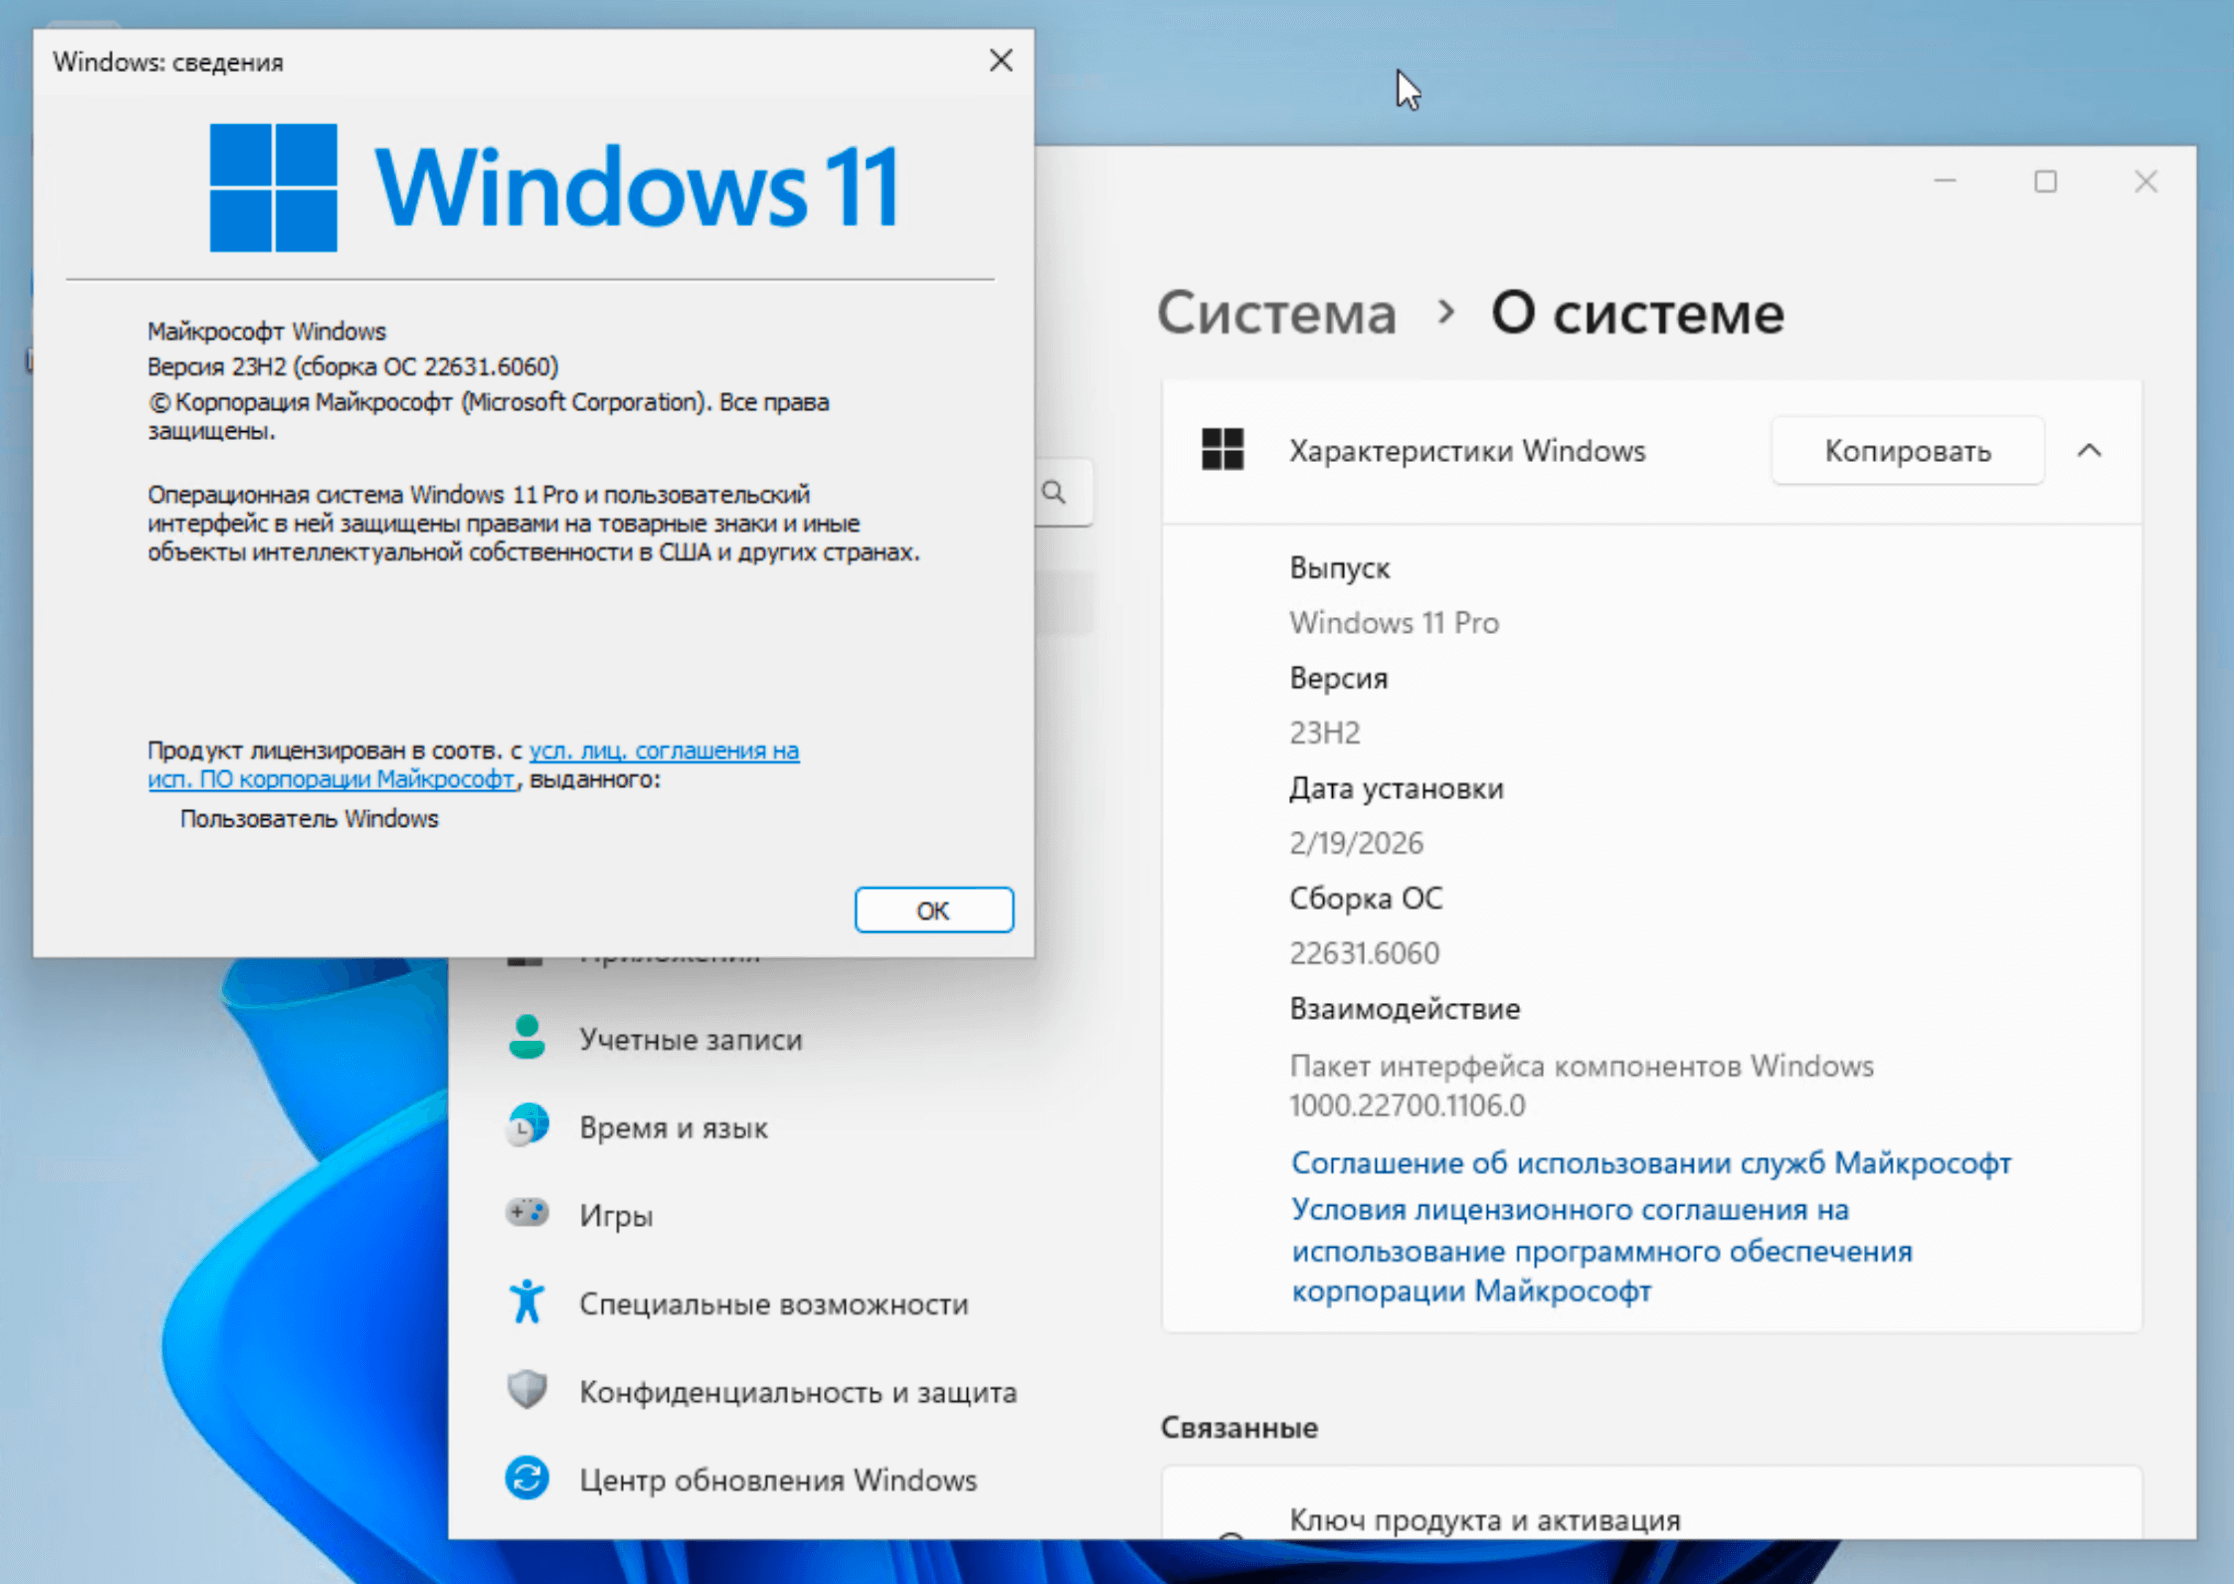
Task: Go back to Система breadcrumb
Action: [1276, 313]
